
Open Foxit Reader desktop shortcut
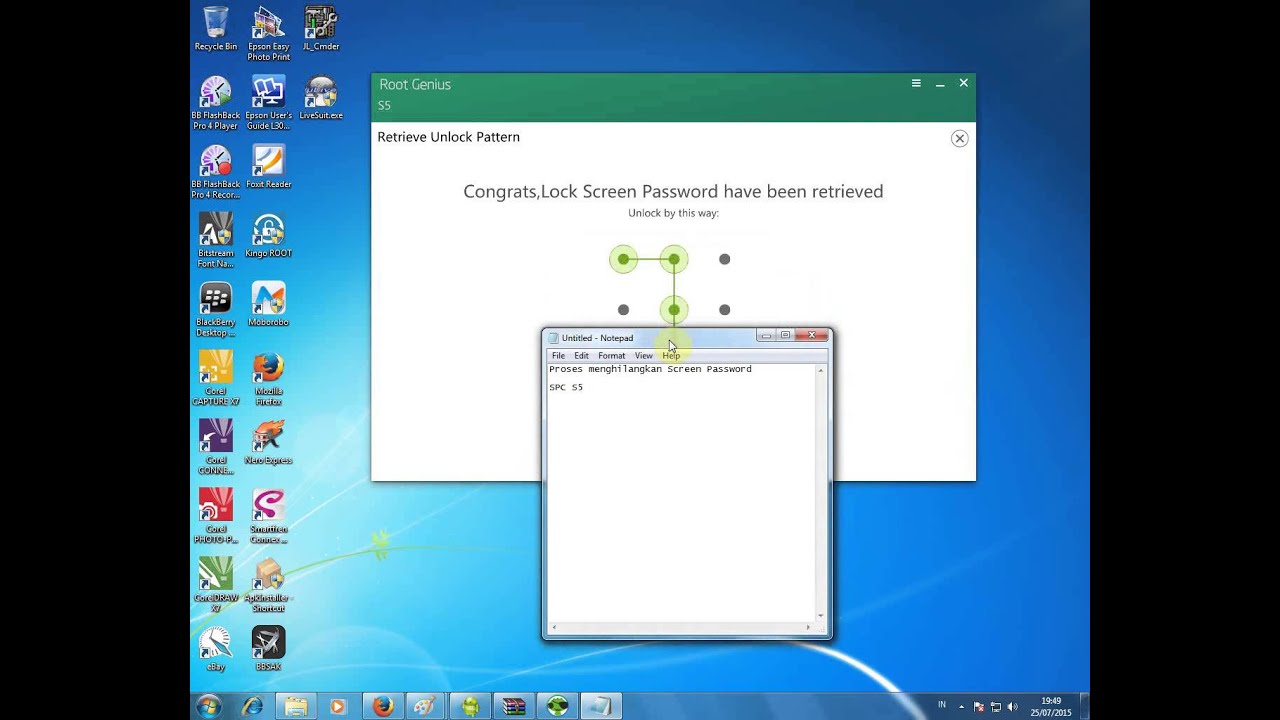268,167
